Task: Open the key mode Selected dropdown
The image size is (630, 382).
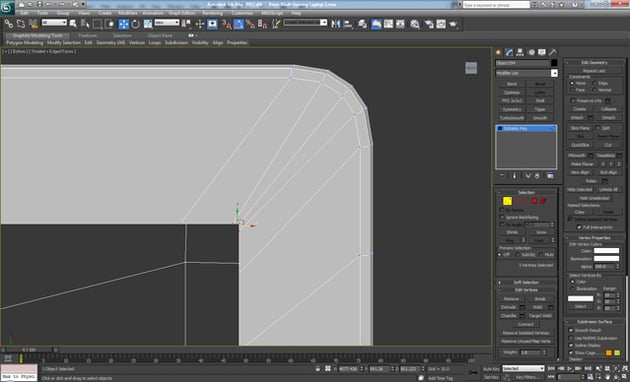Action: coord(523,368)
